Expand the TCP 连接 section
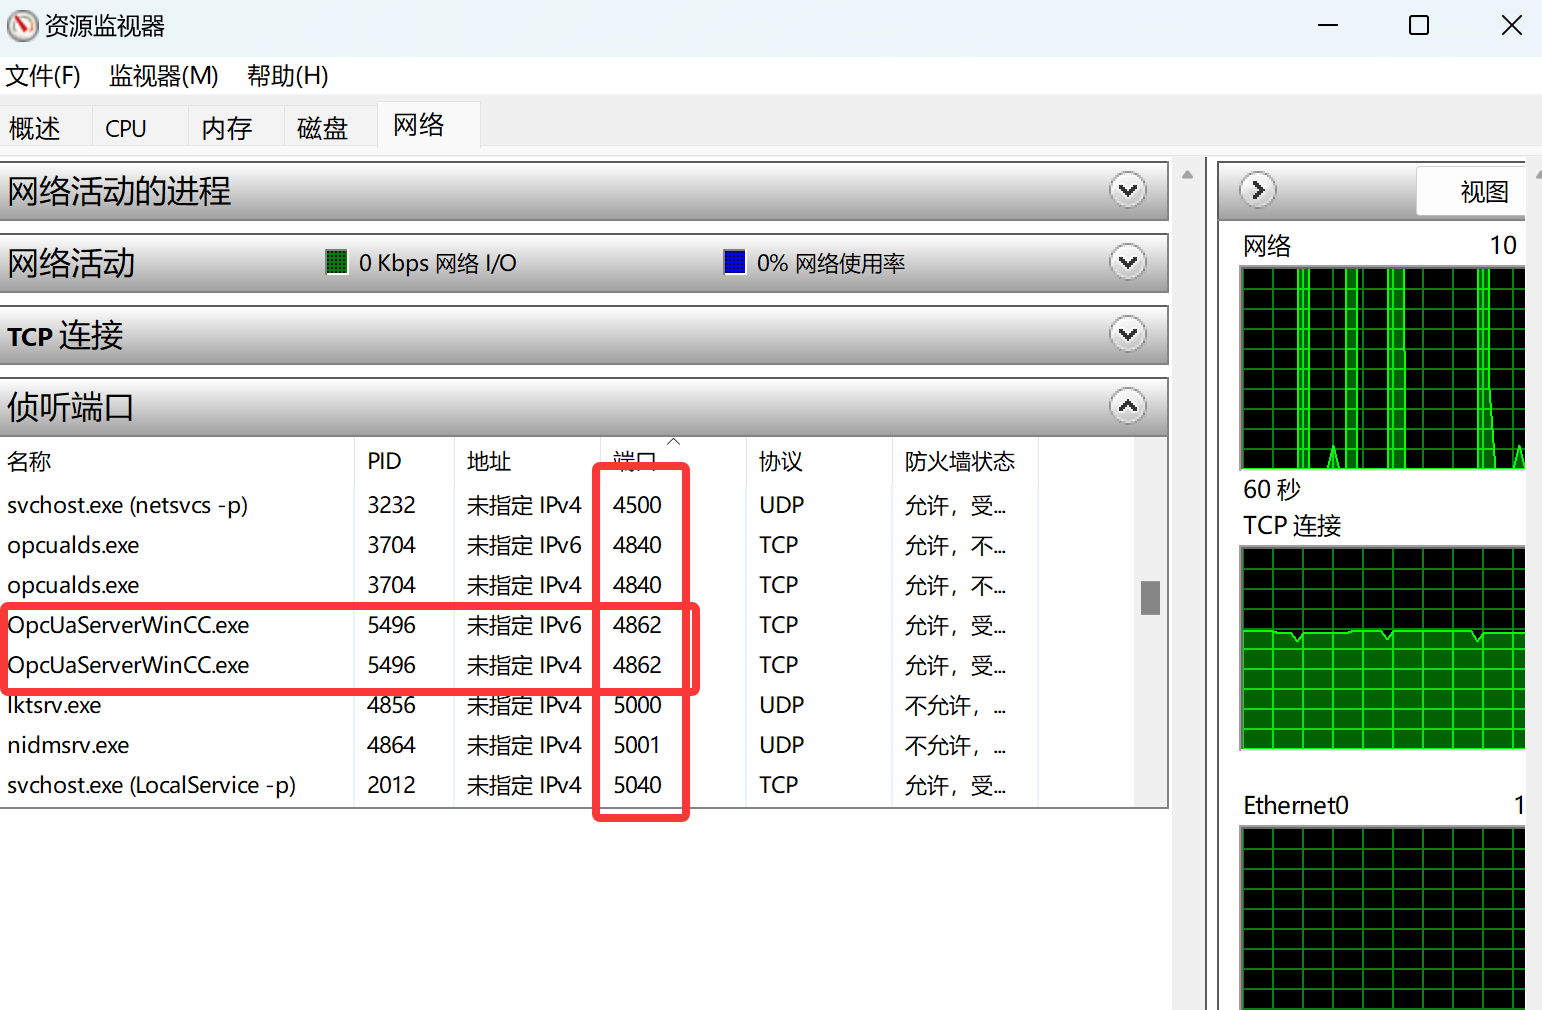 1127,334
